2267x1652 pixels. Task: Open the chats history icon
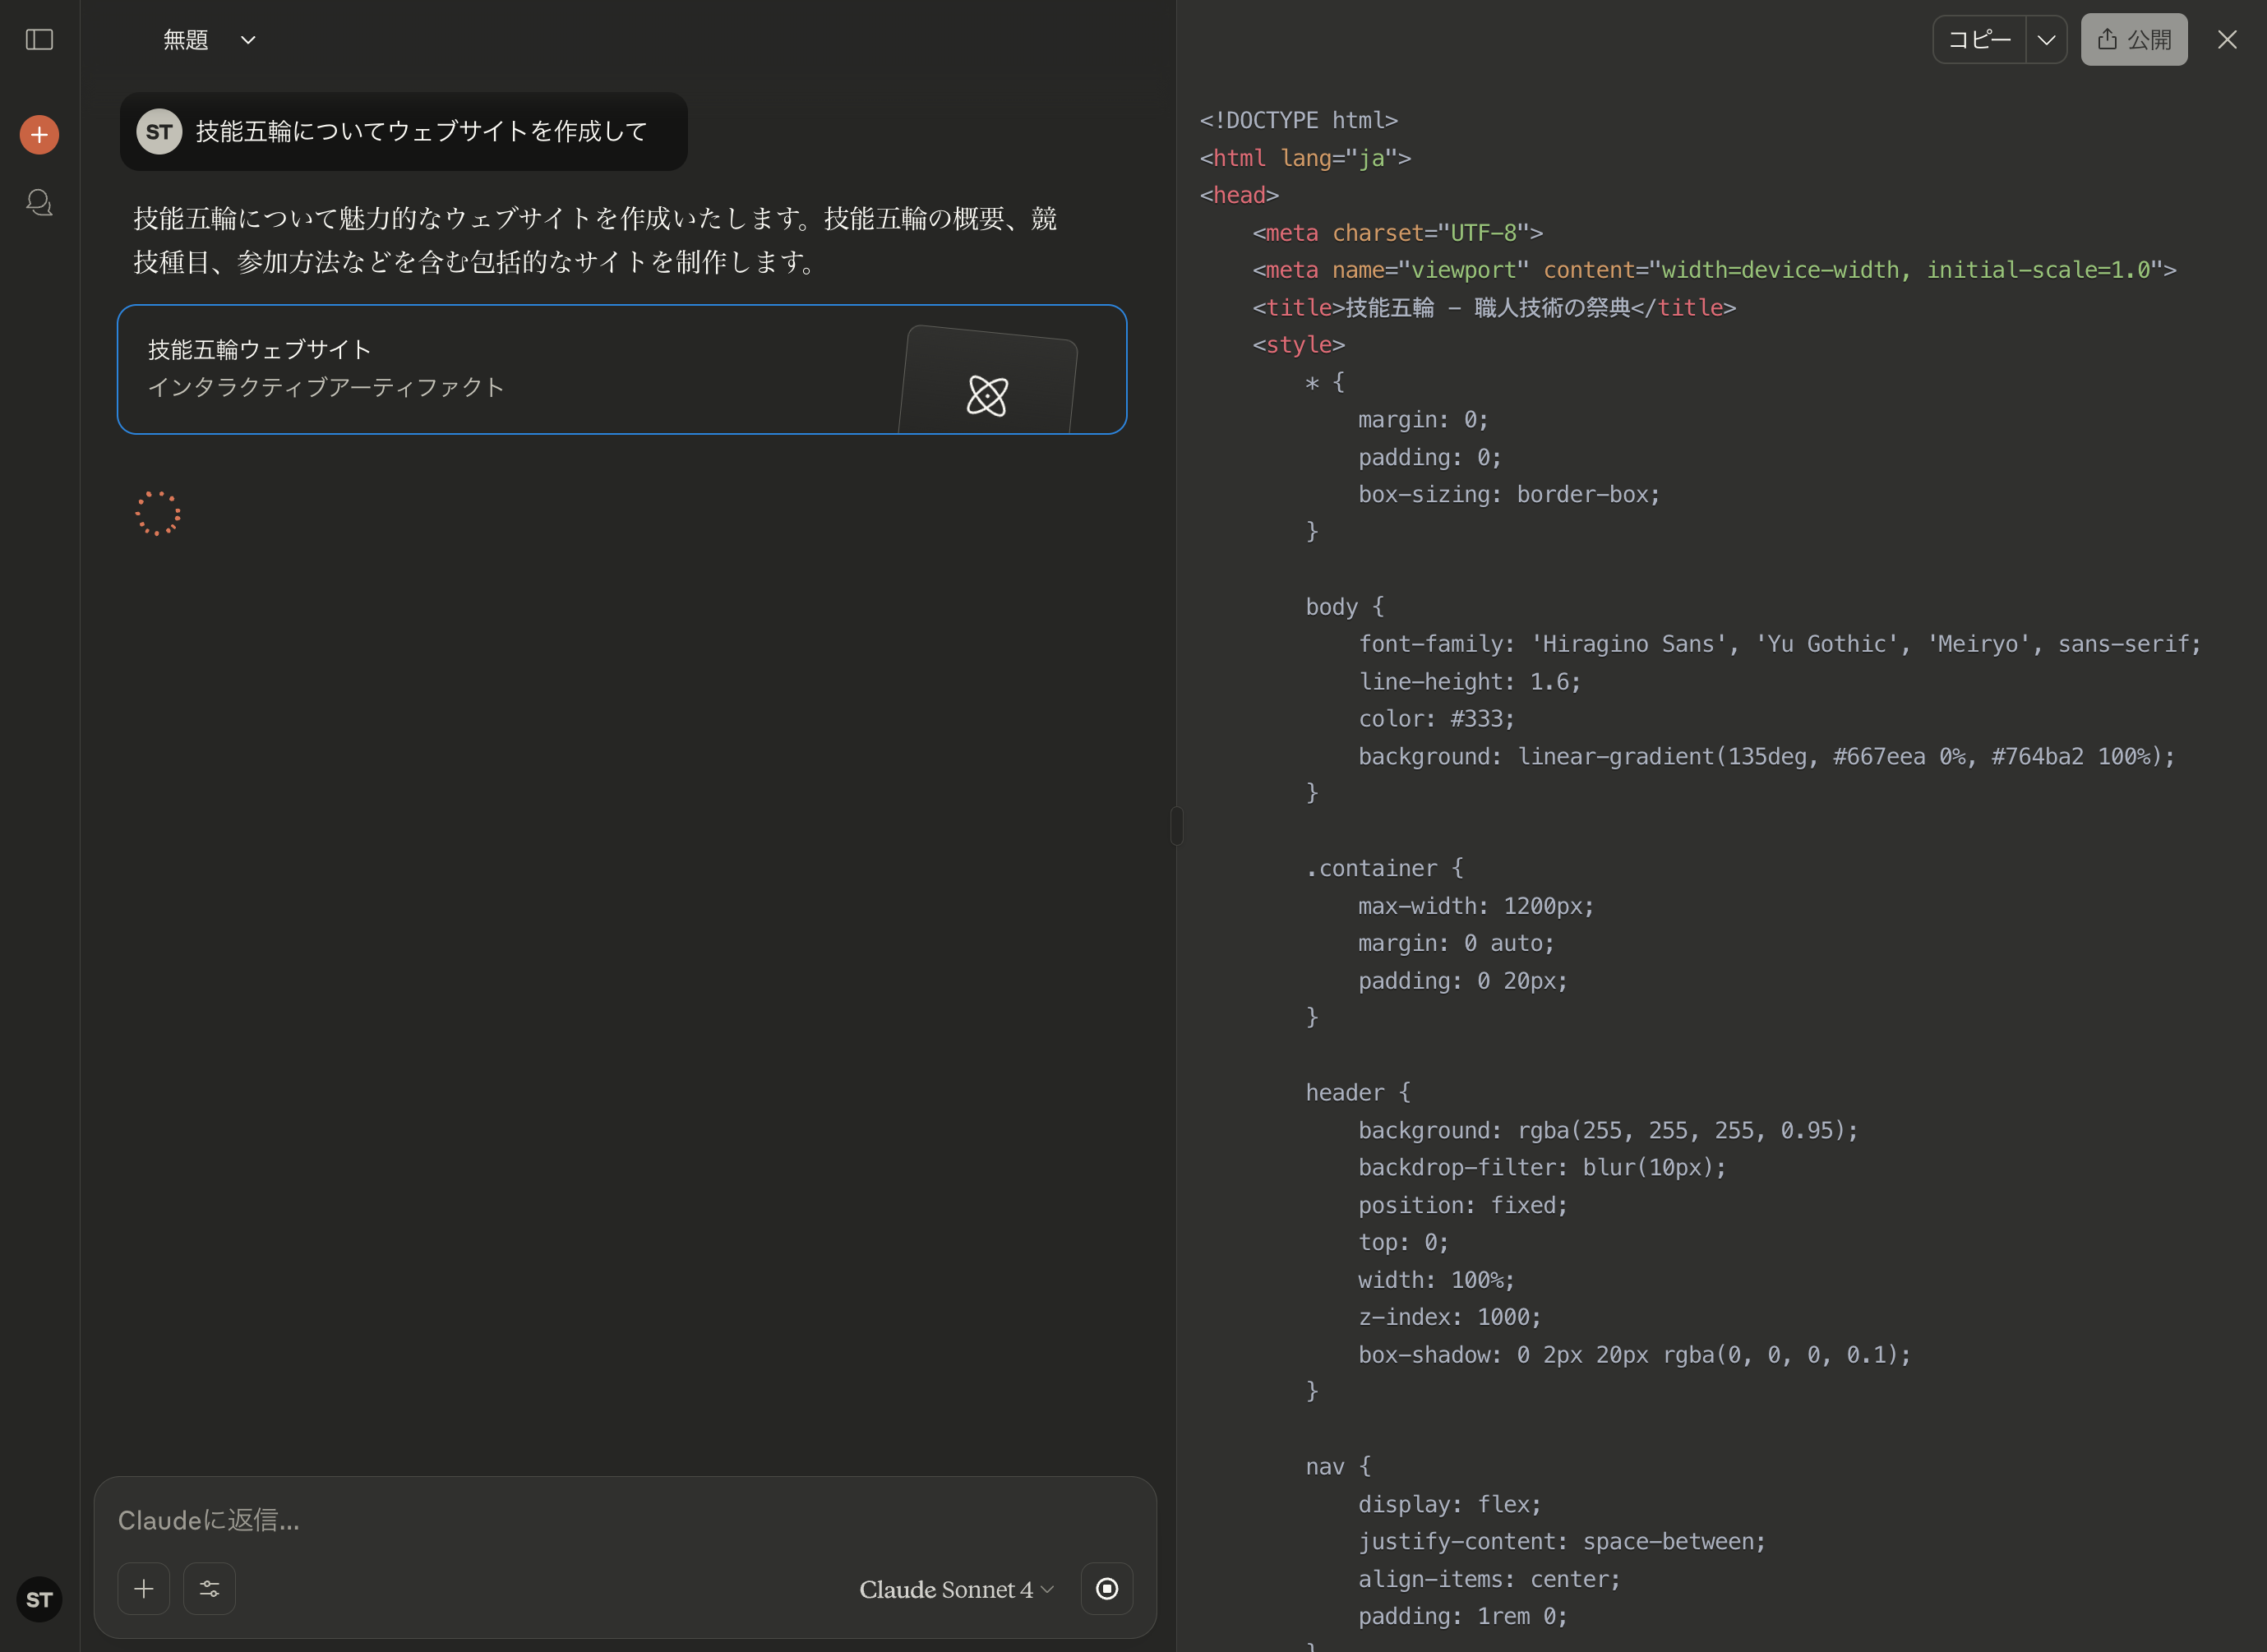pyautogui.click(x=39, y=203)
